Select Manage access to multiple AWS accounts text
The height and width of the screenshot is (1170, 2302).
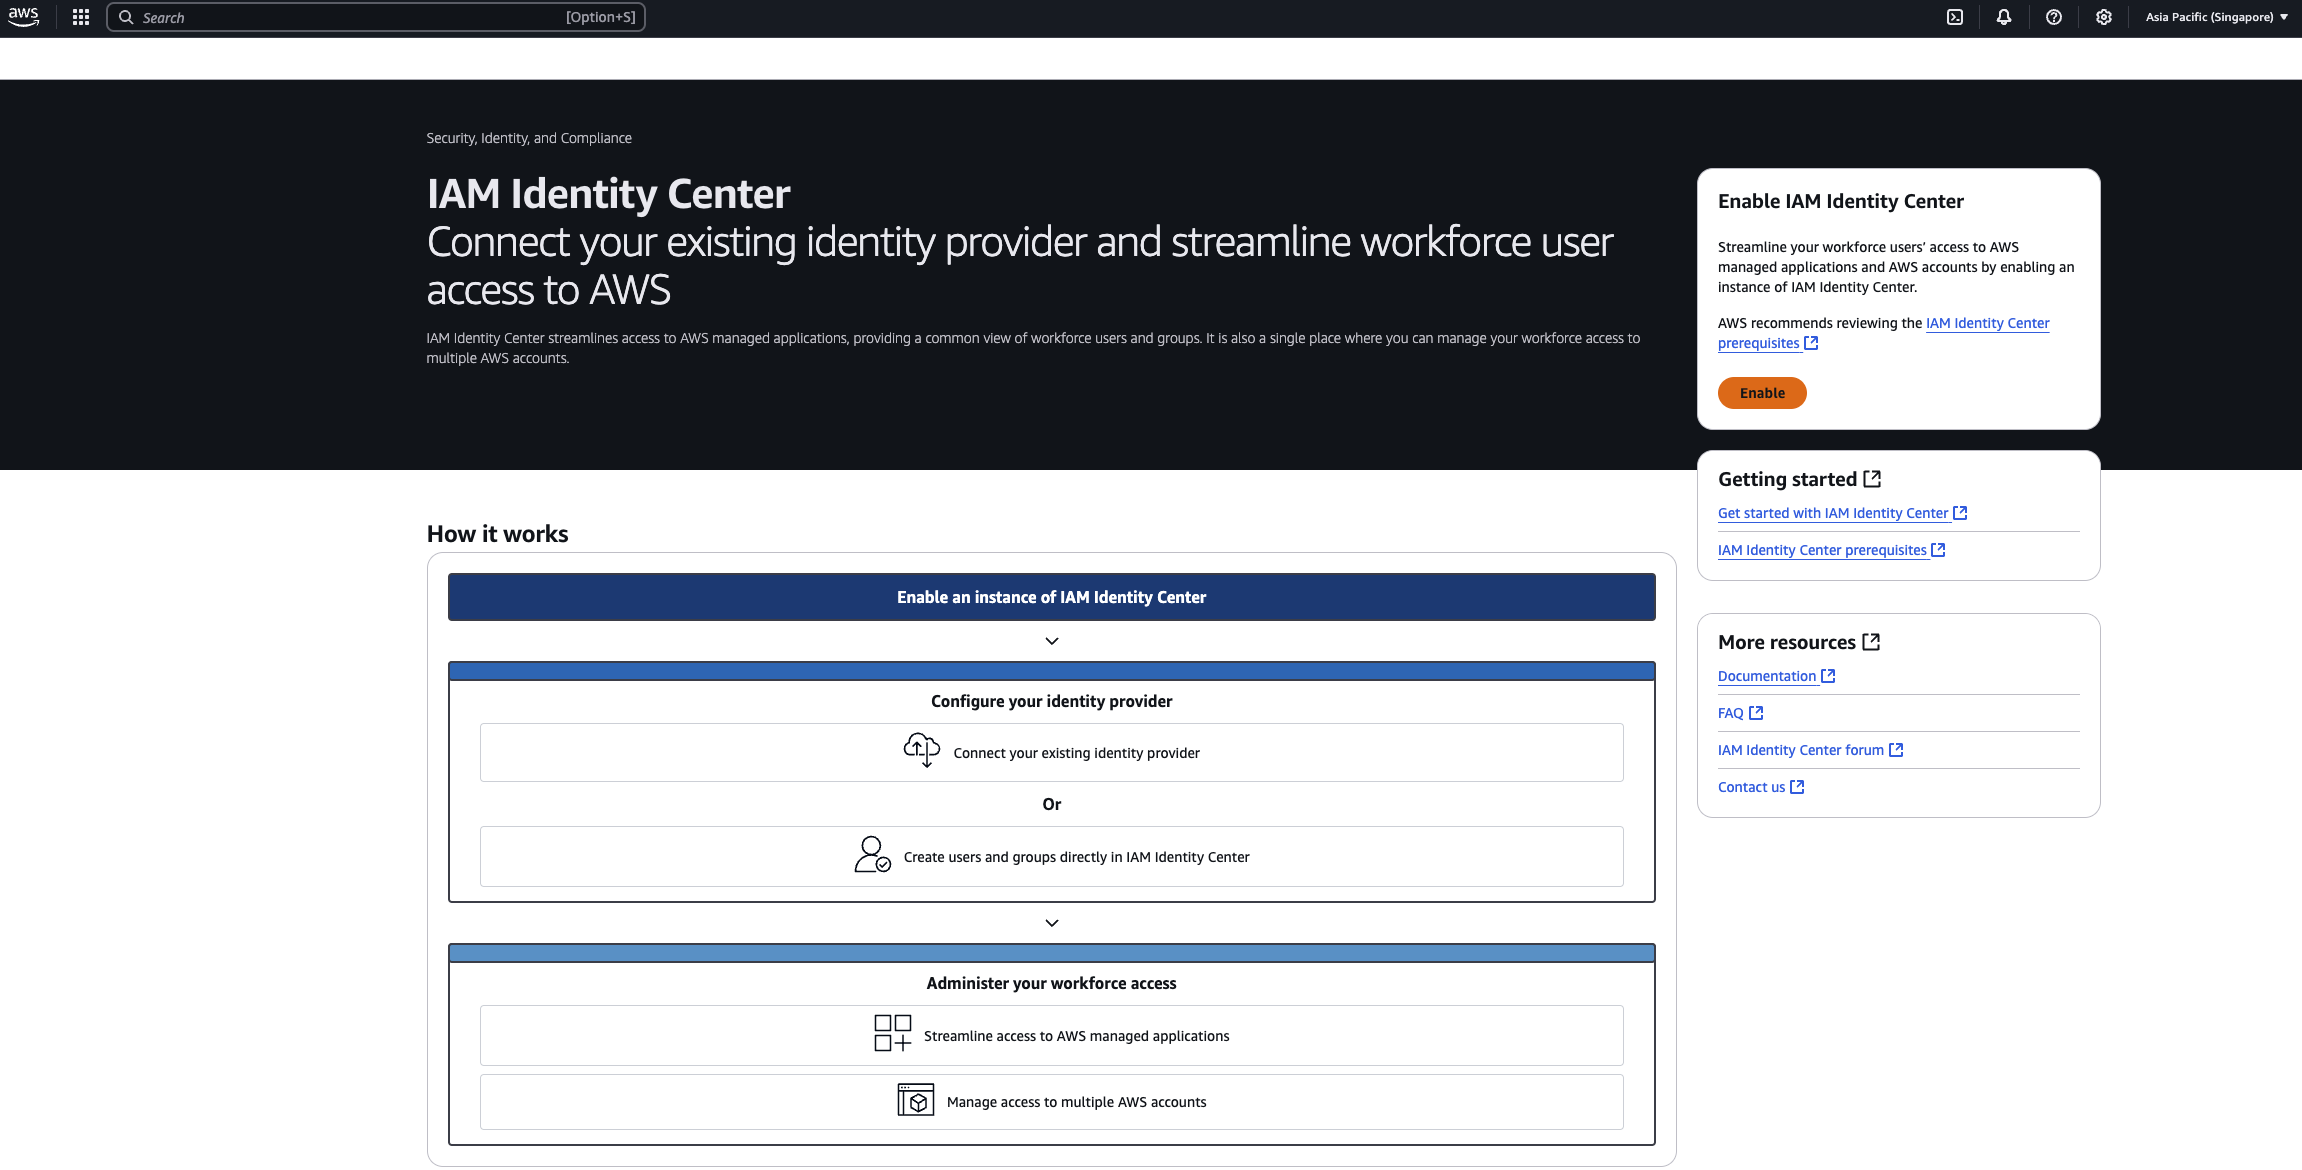pos(1076,1102)
